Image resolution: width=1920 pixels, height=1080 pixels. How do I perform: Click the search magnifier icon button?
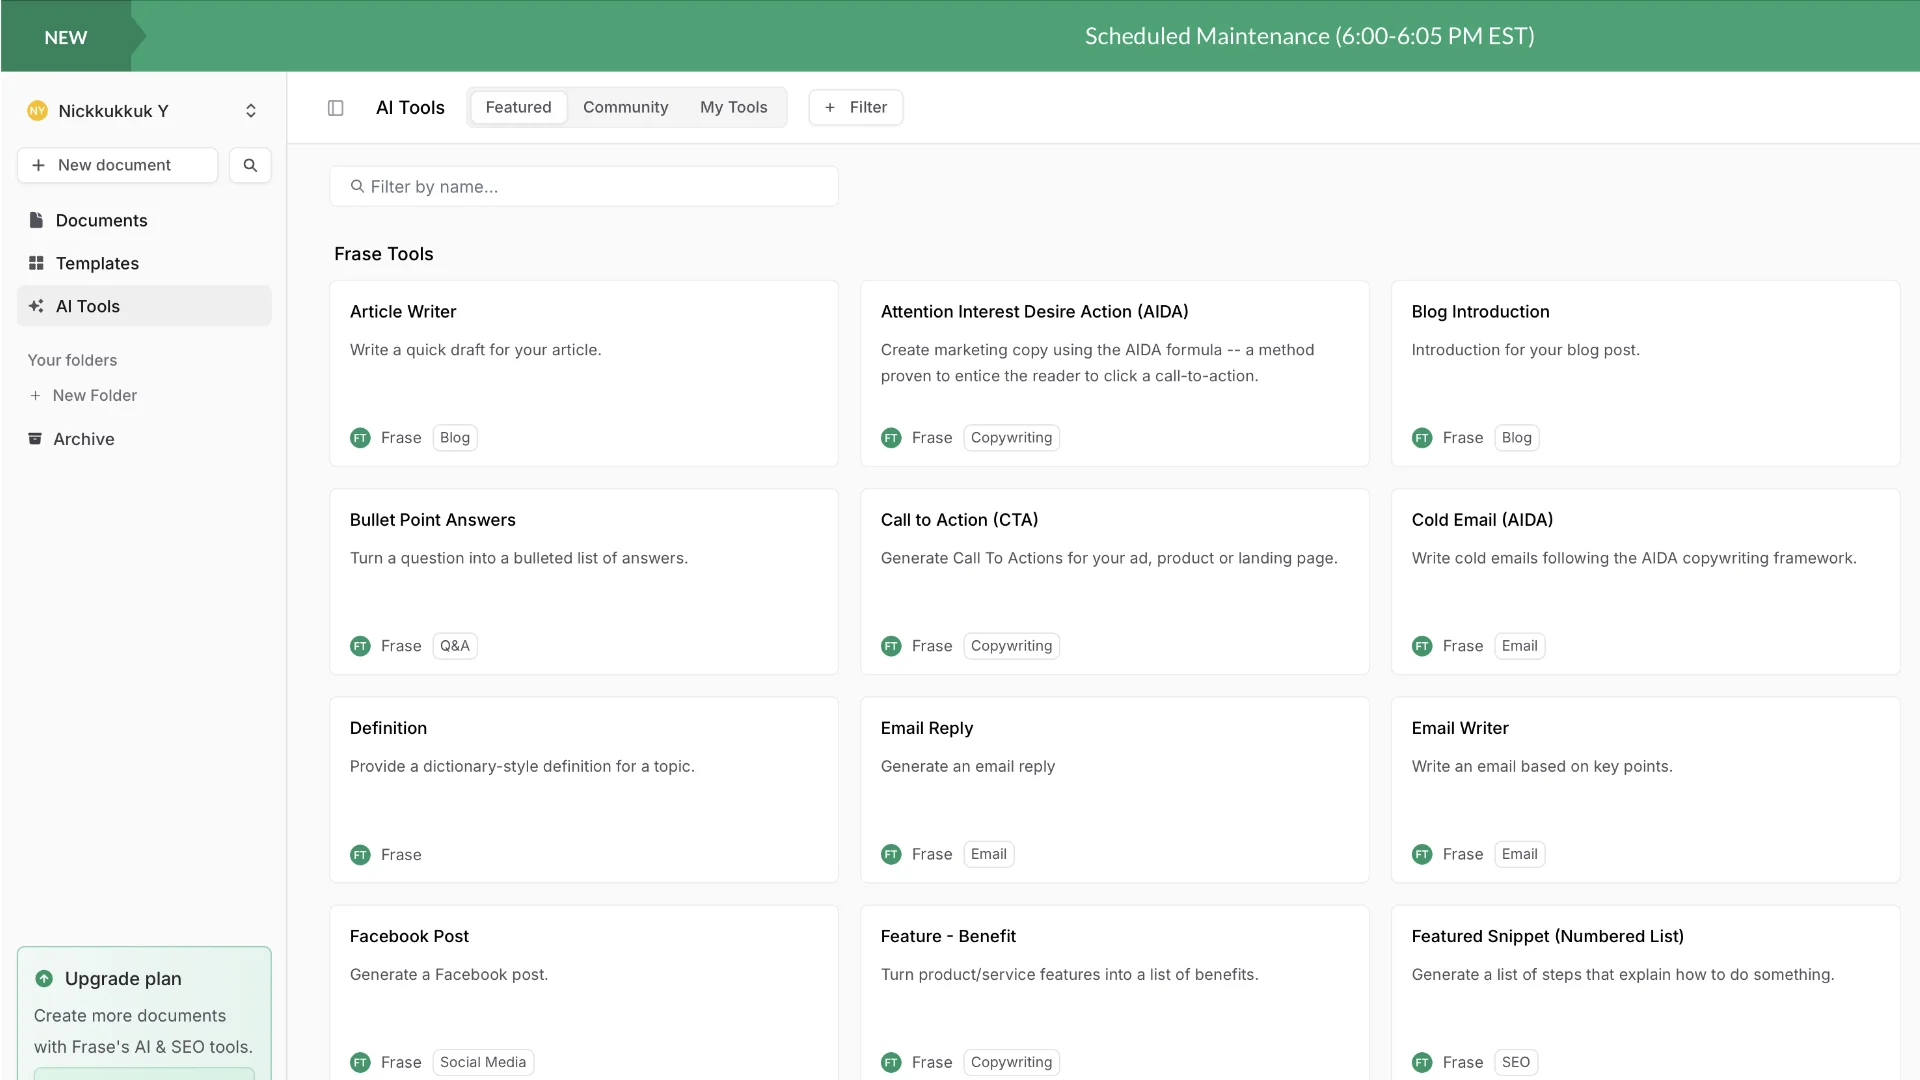click(x=250, y=165)
